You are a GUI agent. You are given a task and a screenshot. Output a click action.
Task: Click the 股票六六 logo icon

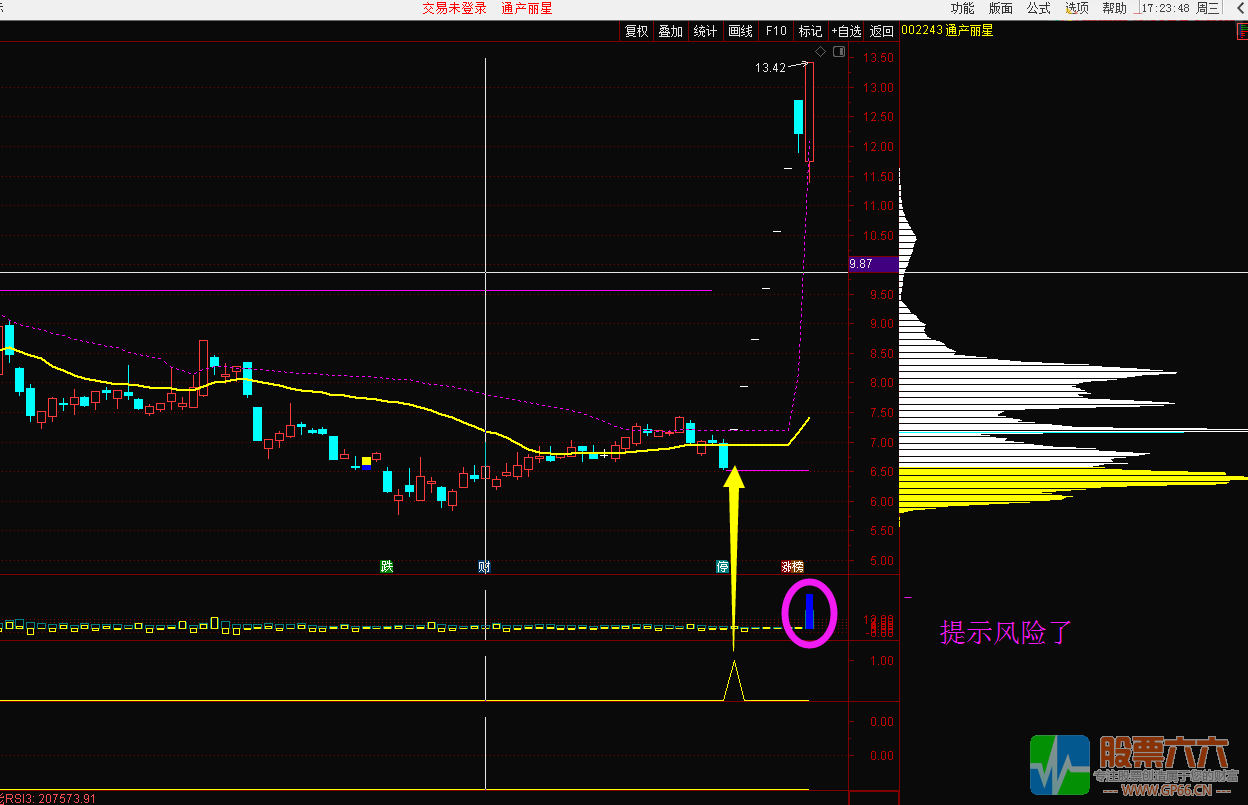click(x=1060, y=765)
